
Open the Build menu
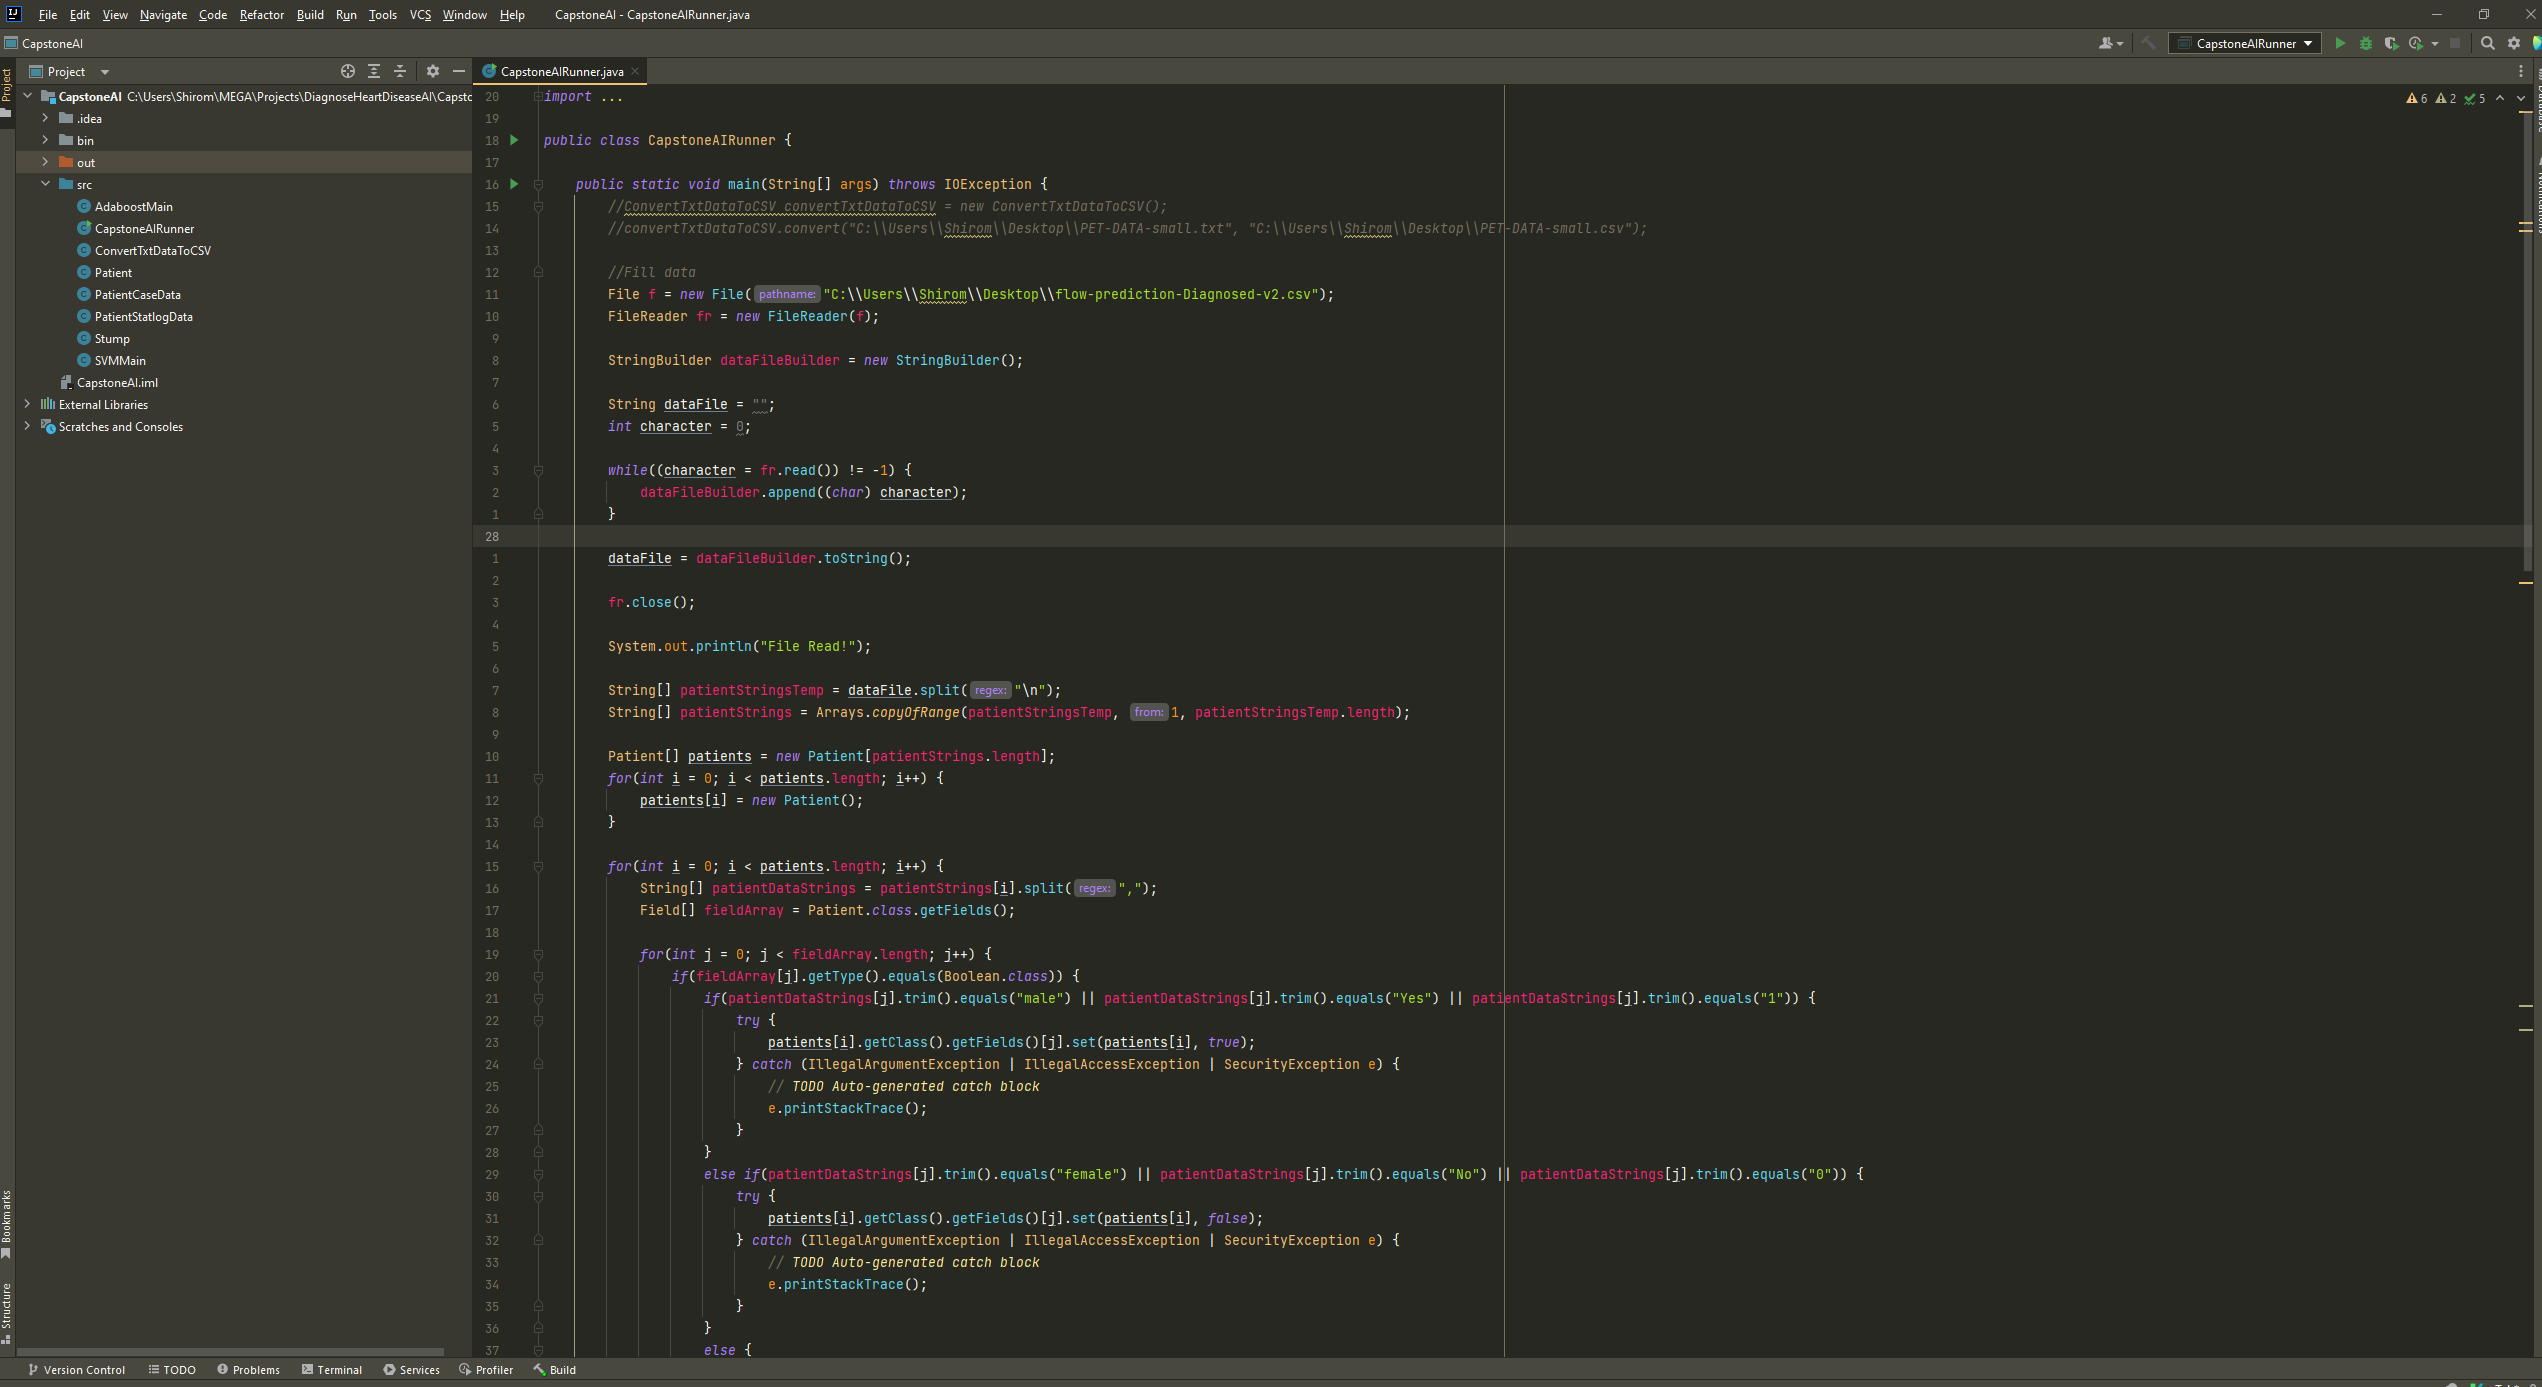(x=310, y=14)
